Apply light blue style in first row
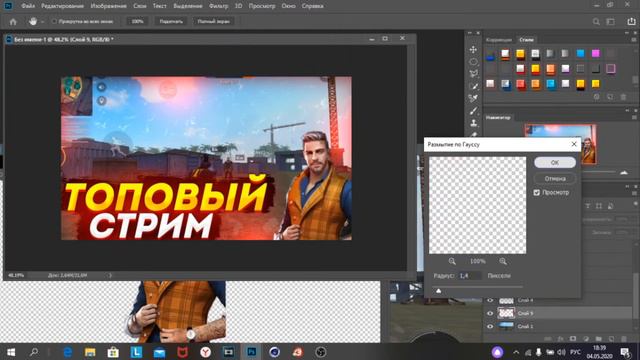Screen dimensions: 640x360 (x=580, y=53)
